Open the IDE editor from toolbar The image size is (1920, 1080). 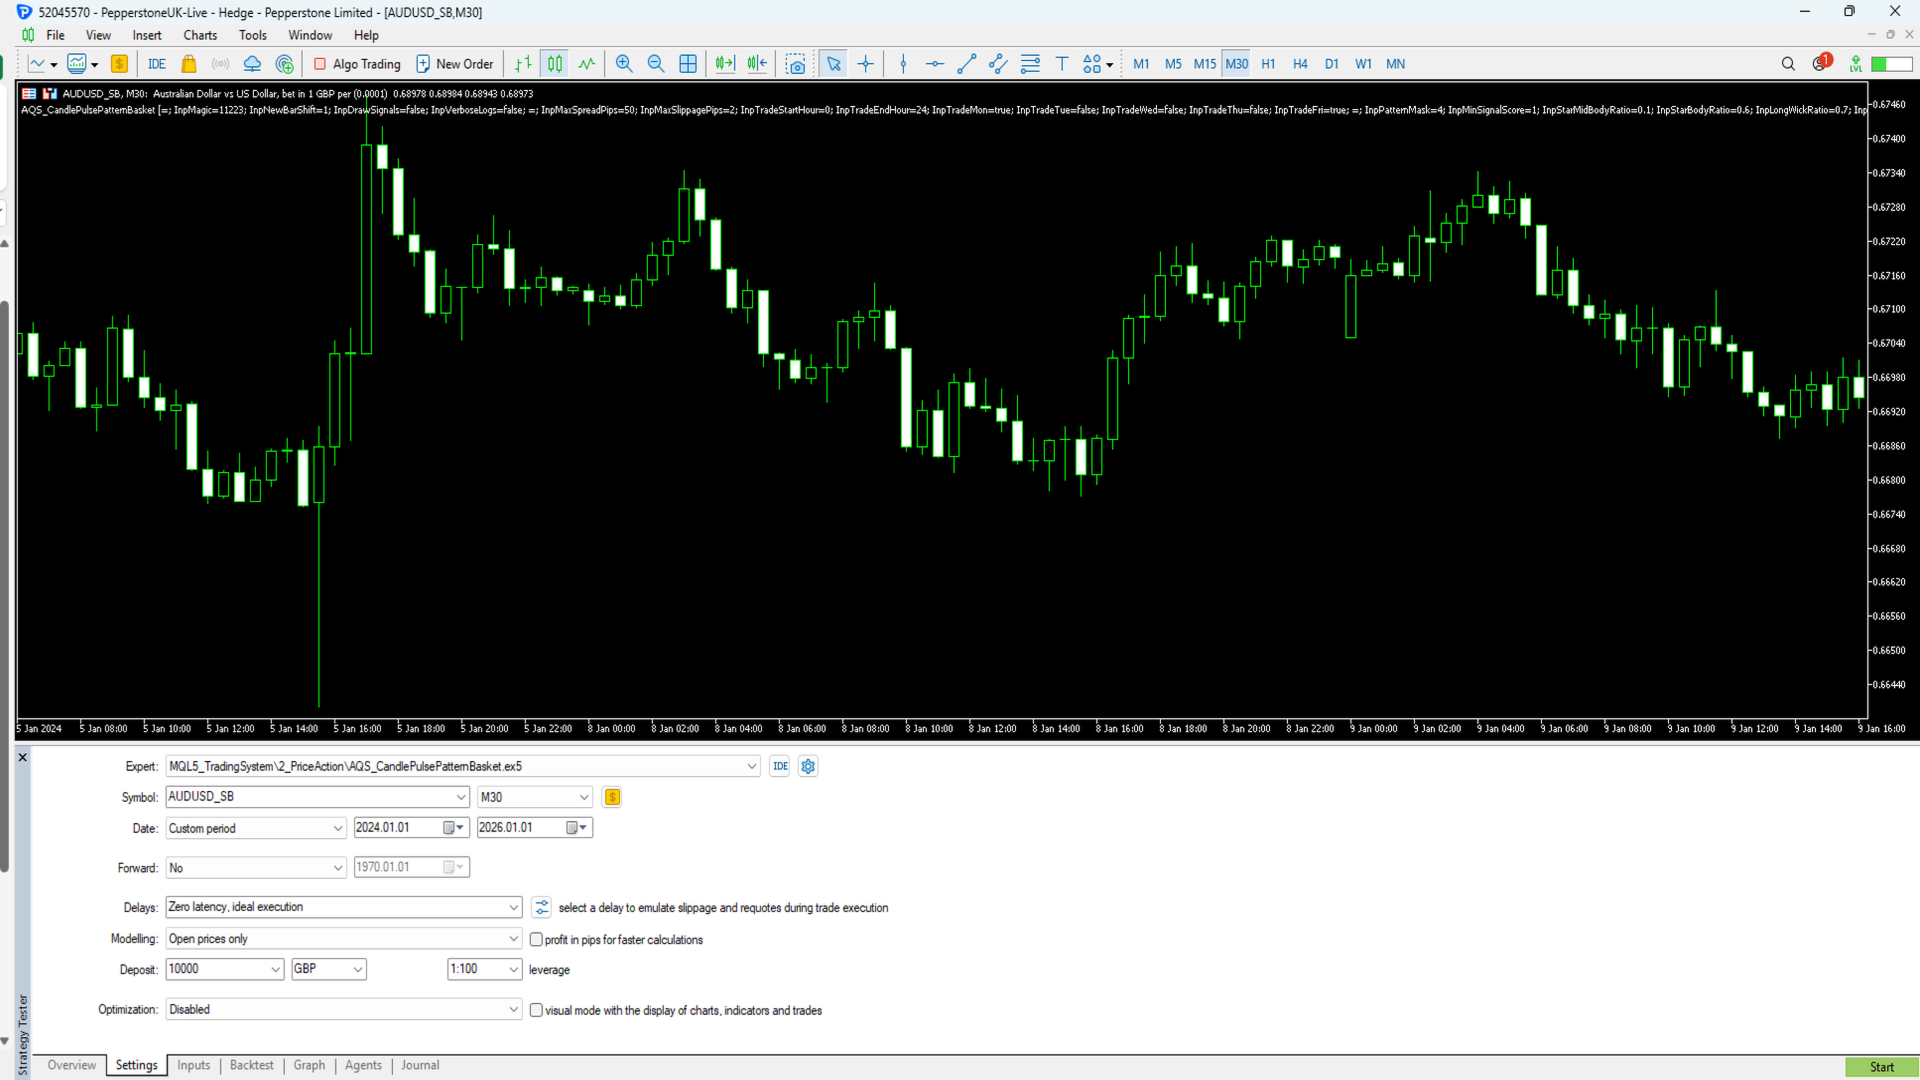pyautogui.click(x=157, y=64)
